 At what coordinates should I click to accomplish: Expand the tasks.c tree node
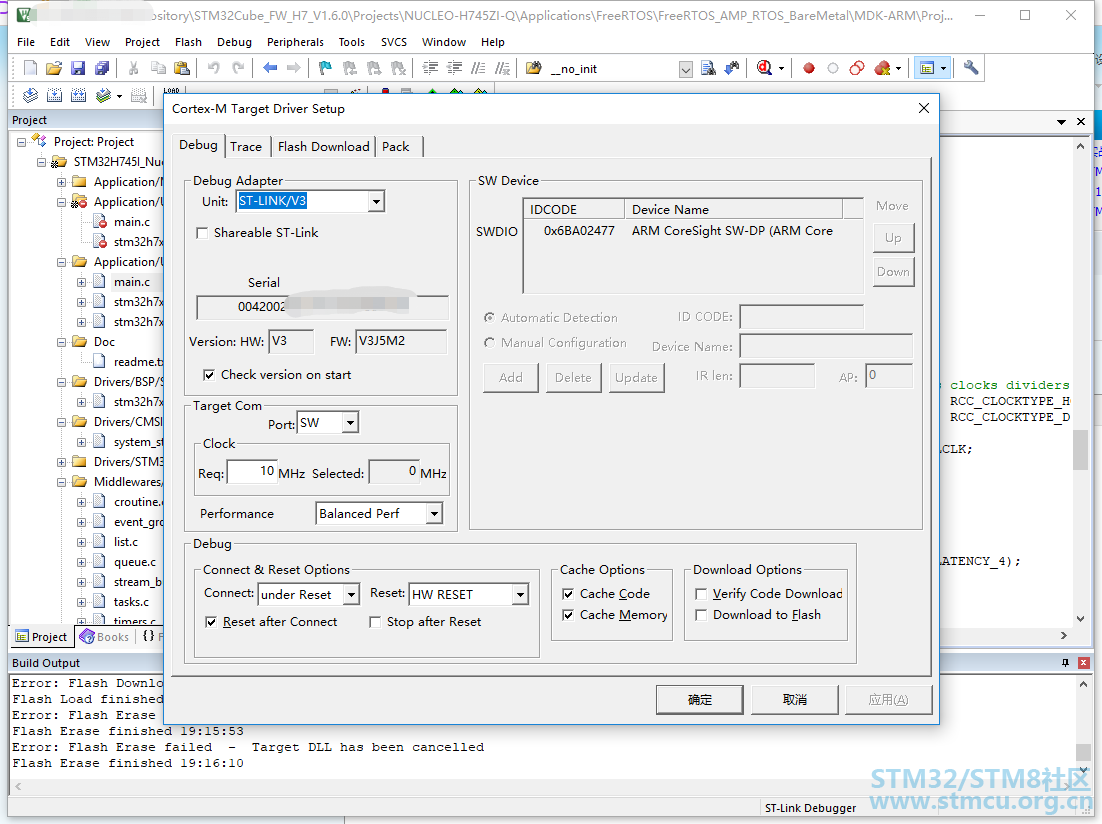(82, 603)
